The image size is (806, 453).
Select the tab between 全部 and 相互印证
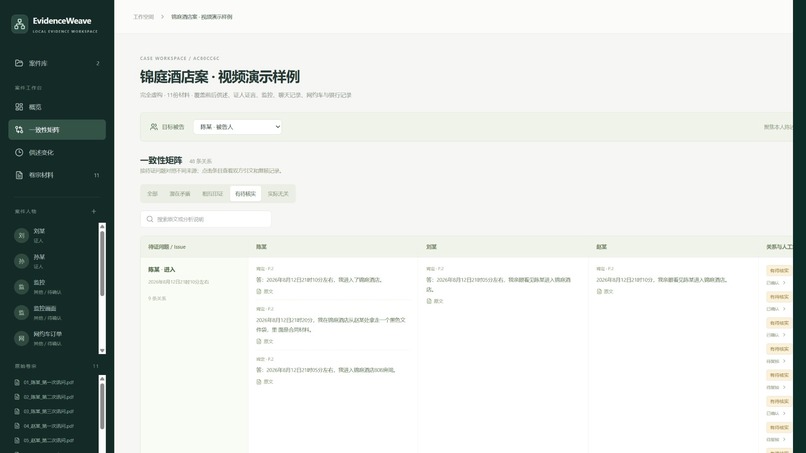[x=180, y=194]
